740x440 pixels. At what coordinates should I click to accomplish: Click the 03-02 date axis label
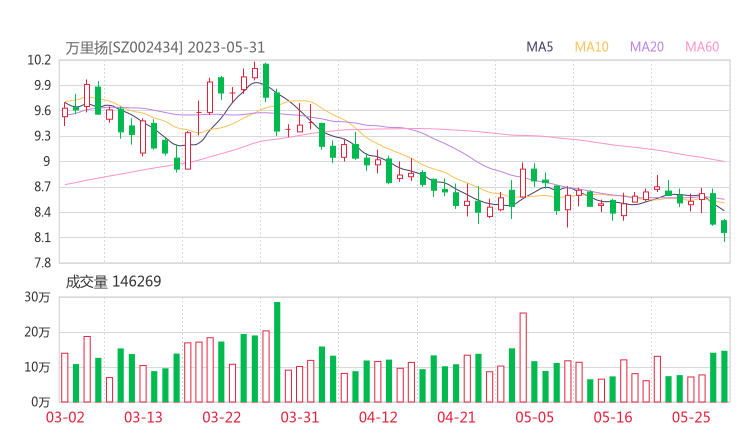[65, 417]
